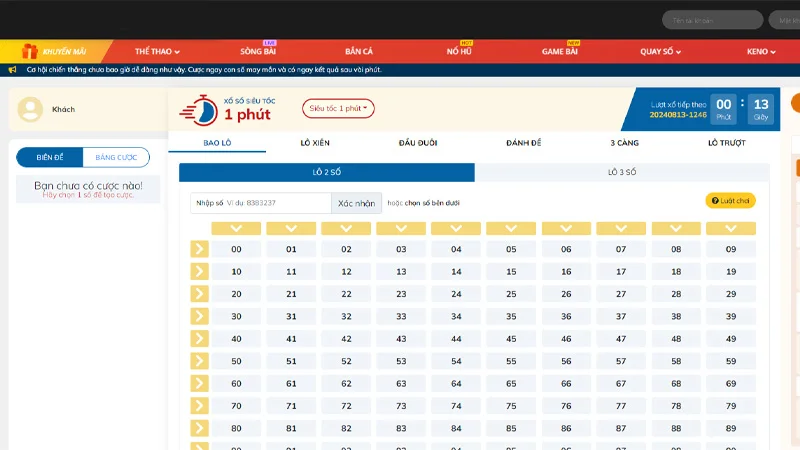The image size is (800, 450).
Task: Switch to Lô 3 Số mode
Action: tap(622, 172)
